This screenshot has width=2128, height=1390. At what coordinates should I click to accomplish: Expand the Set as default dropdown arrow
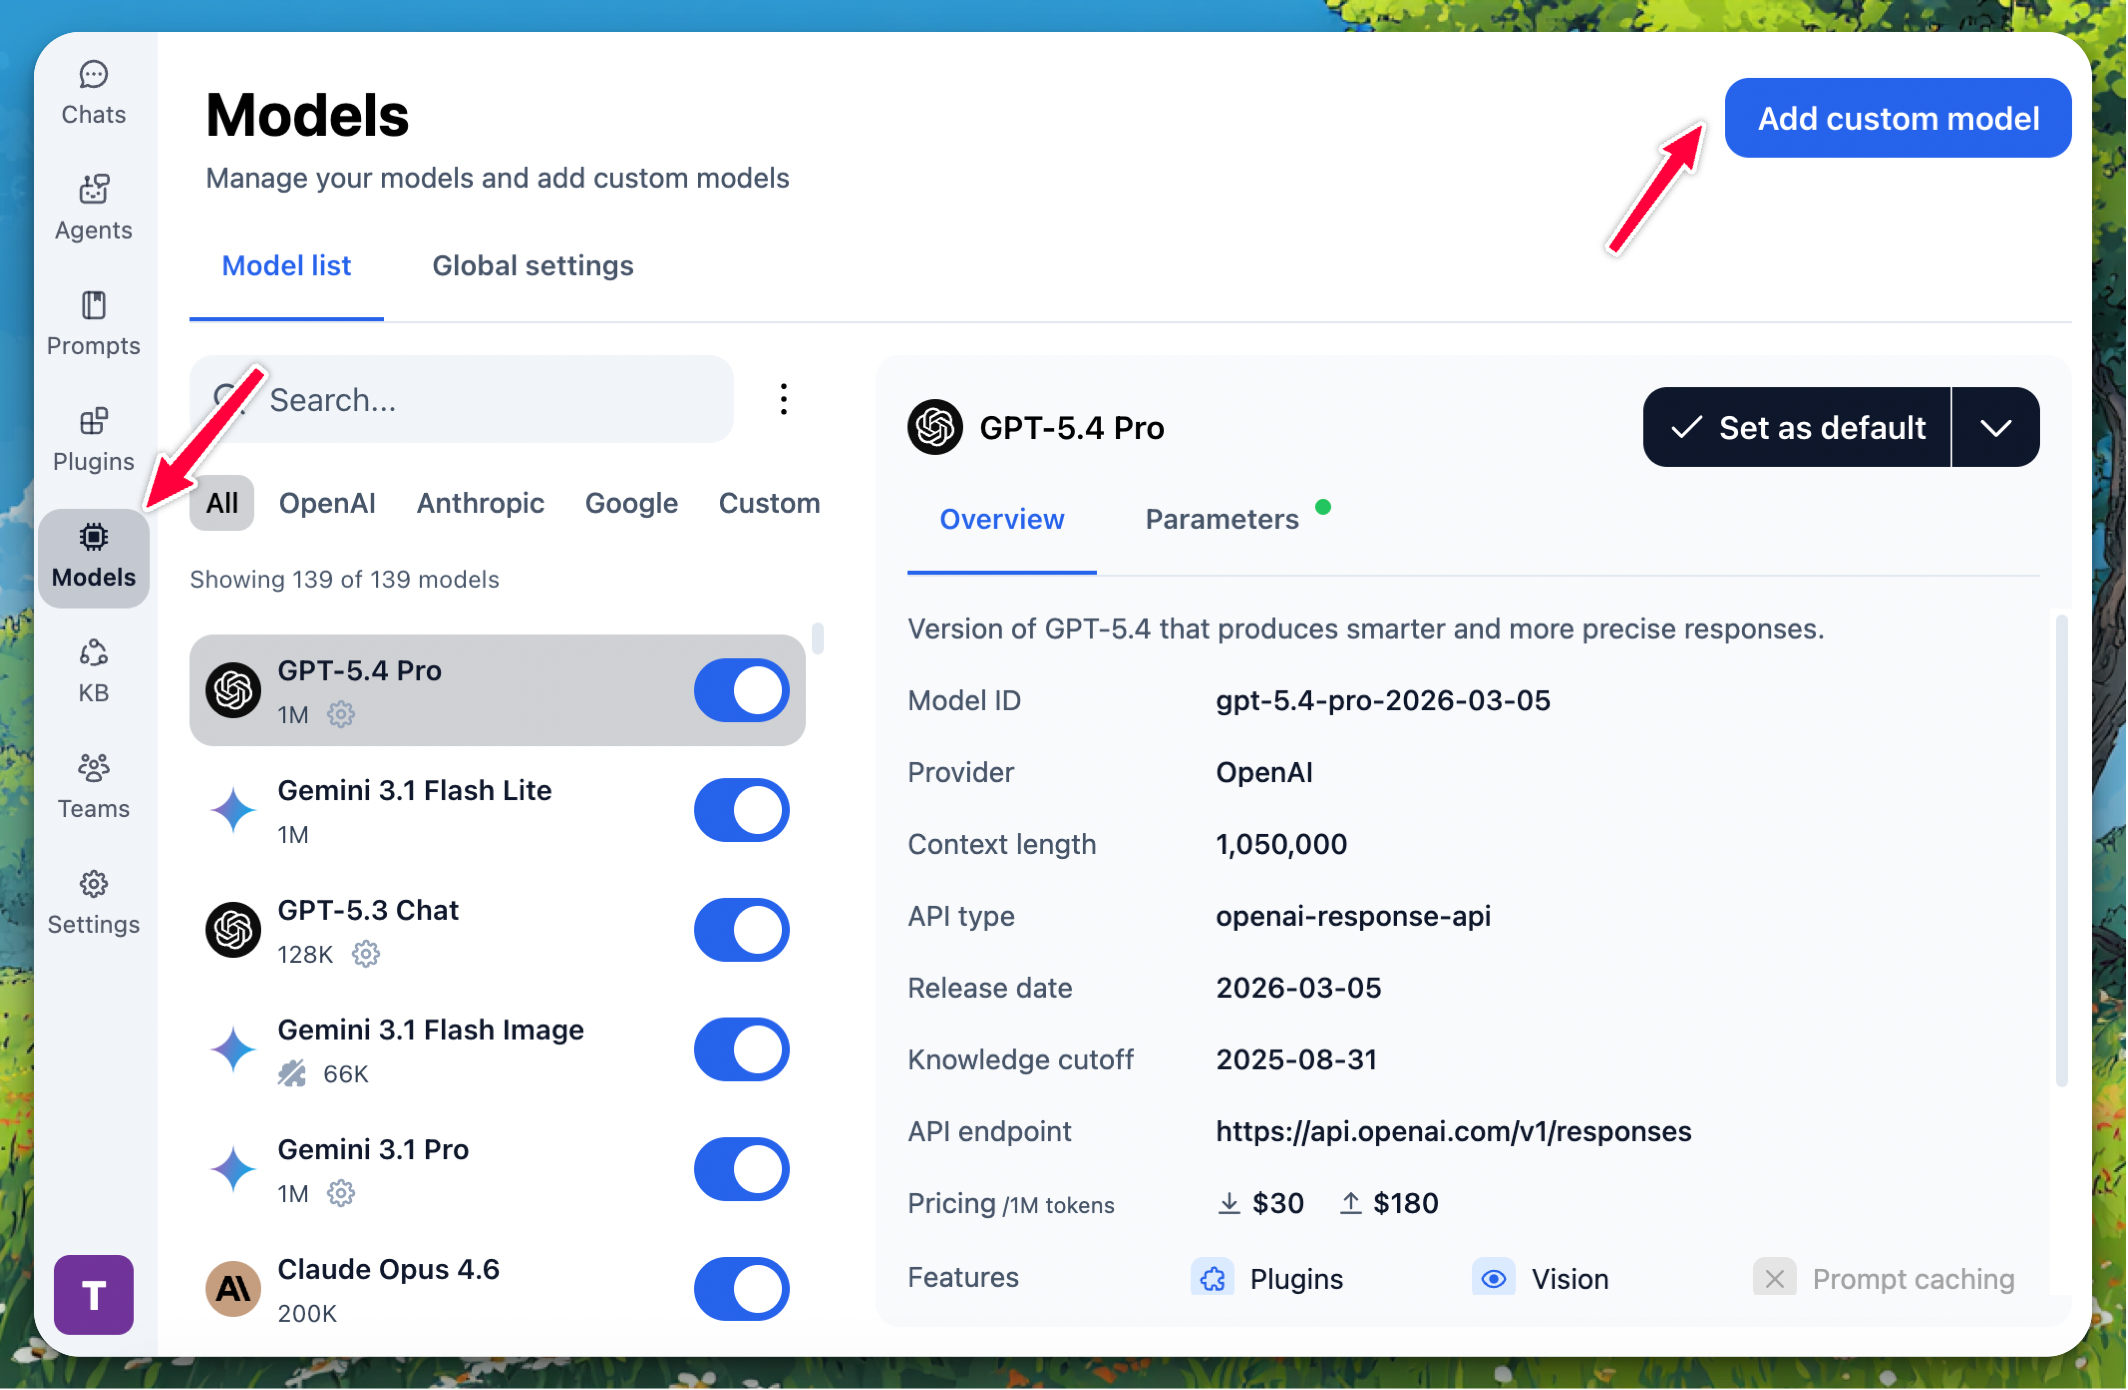point(1995,428)
